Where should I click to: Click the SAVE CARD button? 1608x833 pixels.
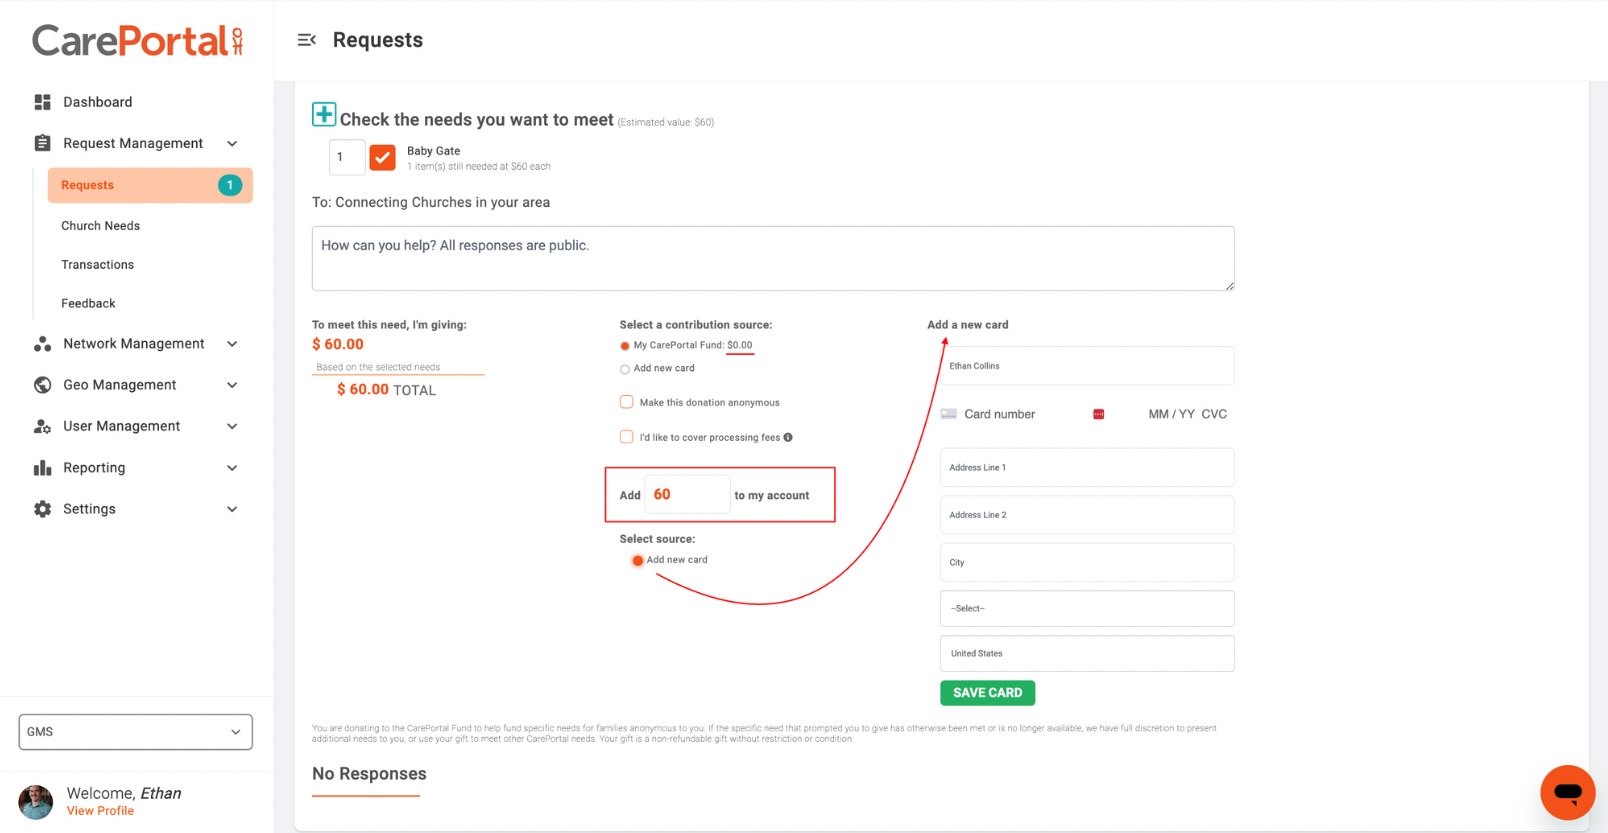pyautogui.click(x=987, y=692)
